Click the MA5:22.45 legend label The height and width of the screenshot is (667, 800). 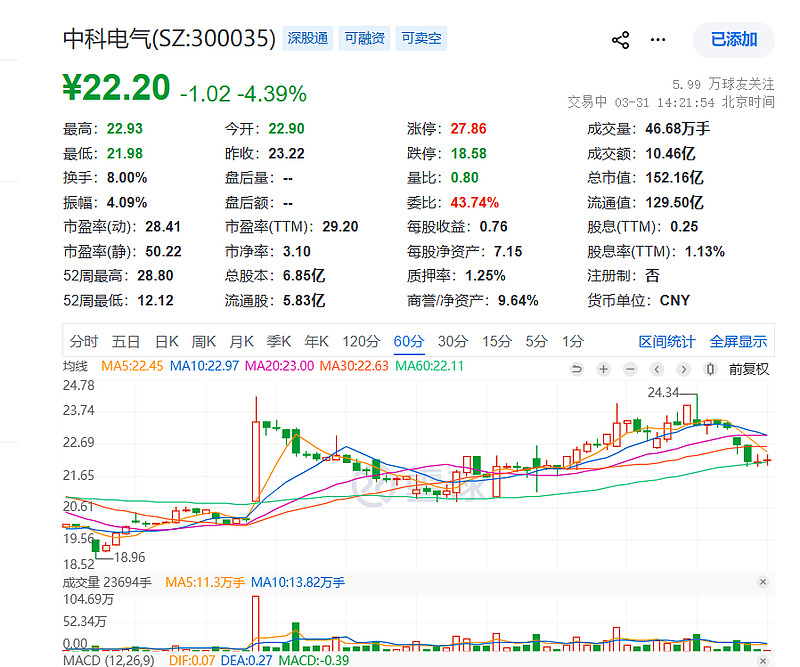pyautogui.click(x=132, y=366)
